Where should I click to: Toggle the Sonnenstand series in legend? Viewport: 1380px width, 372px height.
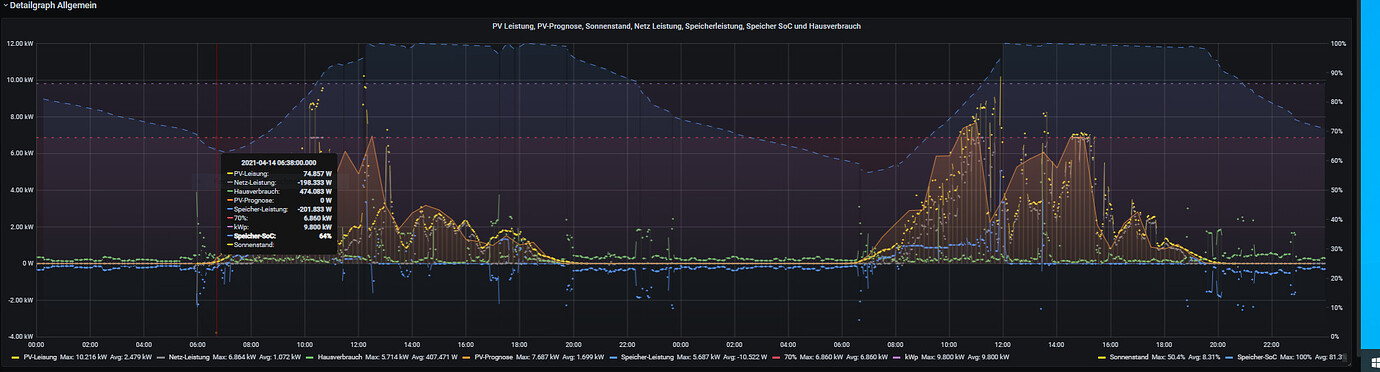(x=1129, y=357)
